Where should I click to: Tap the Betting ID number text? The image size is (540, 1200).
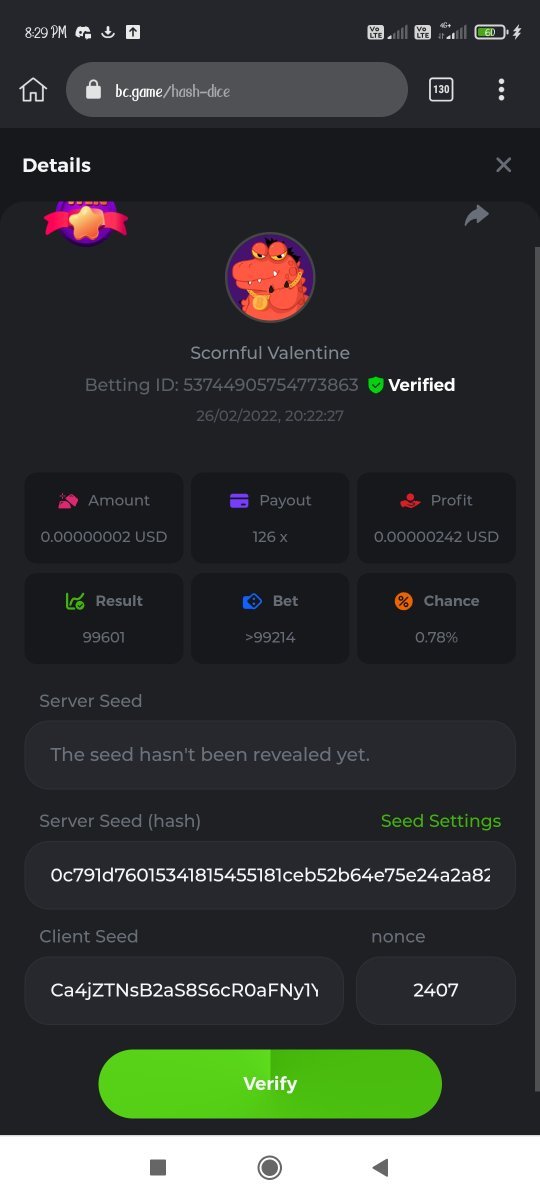(x=271, y=385)
